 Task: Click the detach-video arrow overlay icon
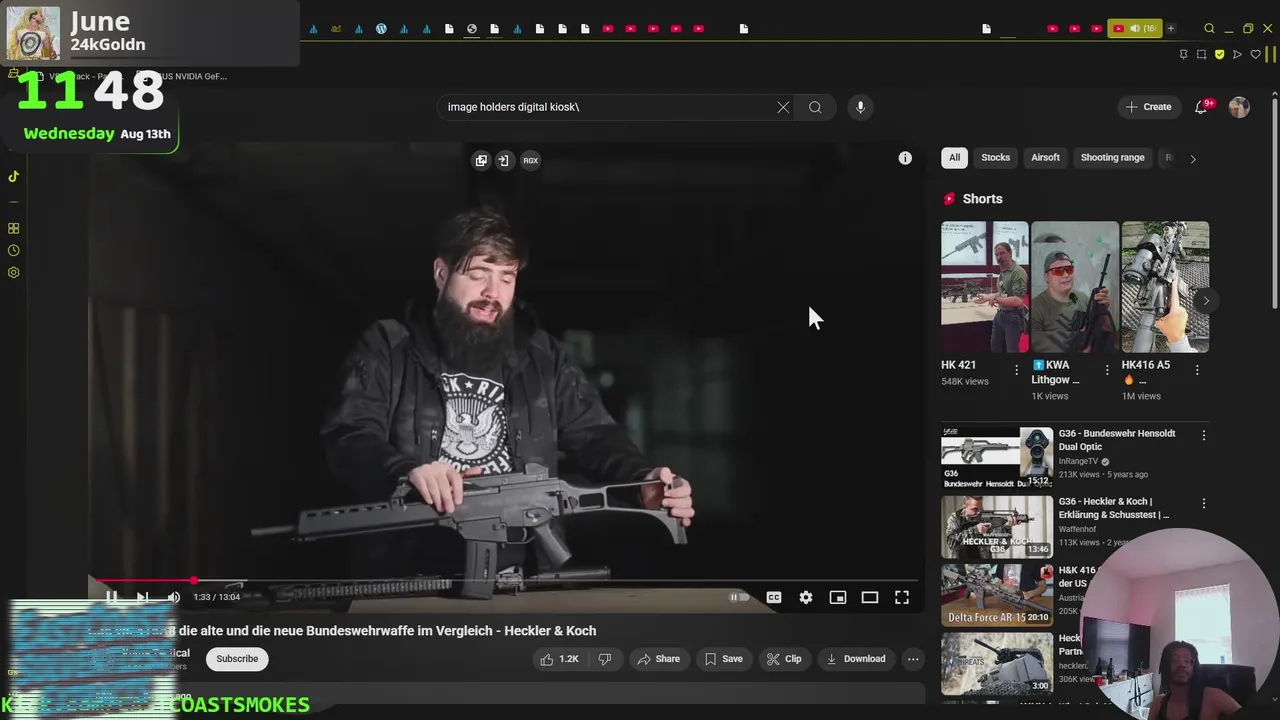(503, 160)
